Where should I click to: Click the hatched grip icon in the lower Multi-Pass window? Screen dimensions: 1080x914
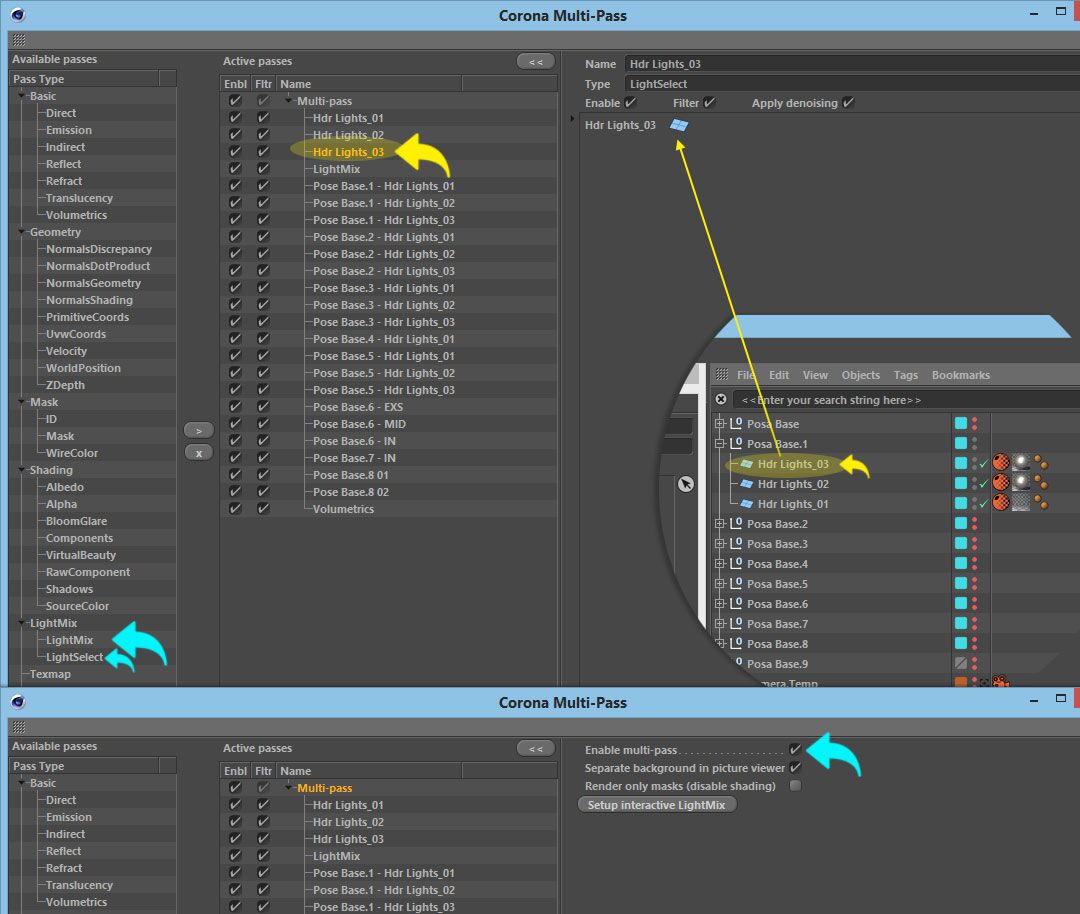(x=19, y=727)
